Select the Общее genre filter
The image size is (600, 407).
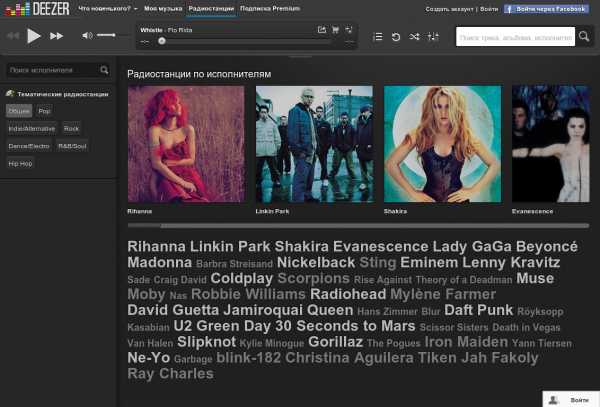pyautogui.click(x=19, y=111)
